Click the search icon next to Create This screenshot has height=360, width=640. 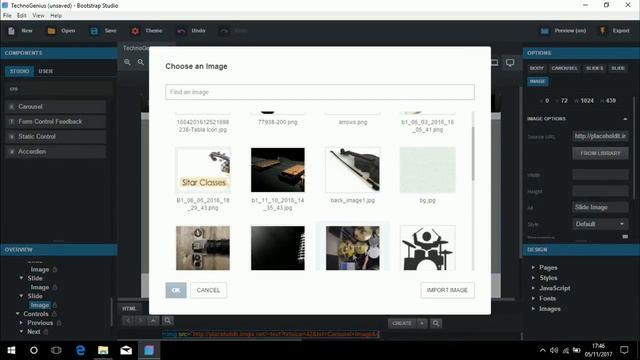click(436, 323)
